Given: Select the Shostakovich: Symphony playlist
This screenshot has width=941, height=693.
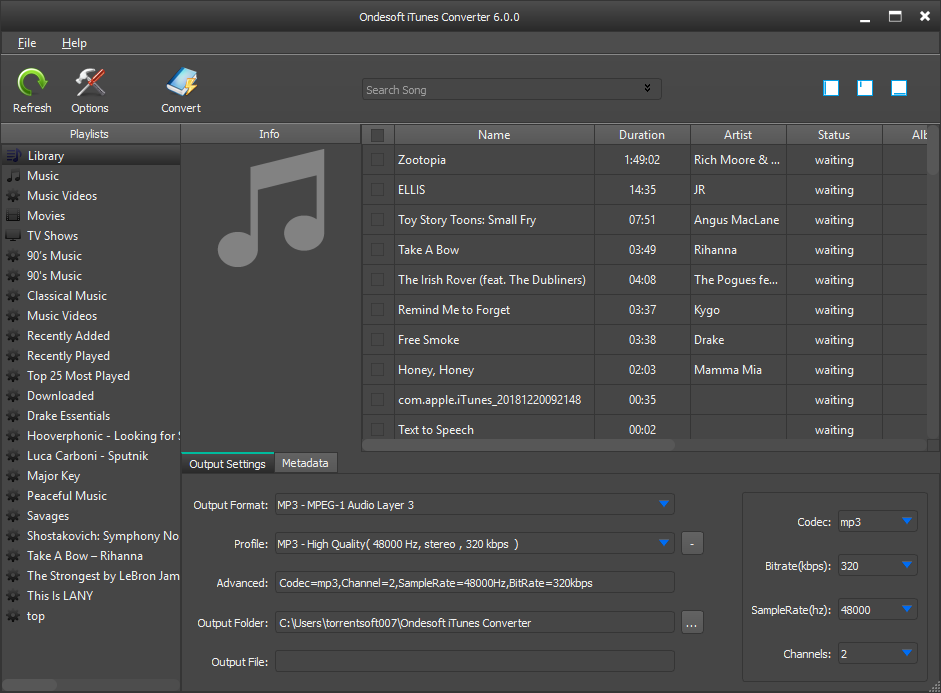Looking at the screenshot, I should pos(91,536).
